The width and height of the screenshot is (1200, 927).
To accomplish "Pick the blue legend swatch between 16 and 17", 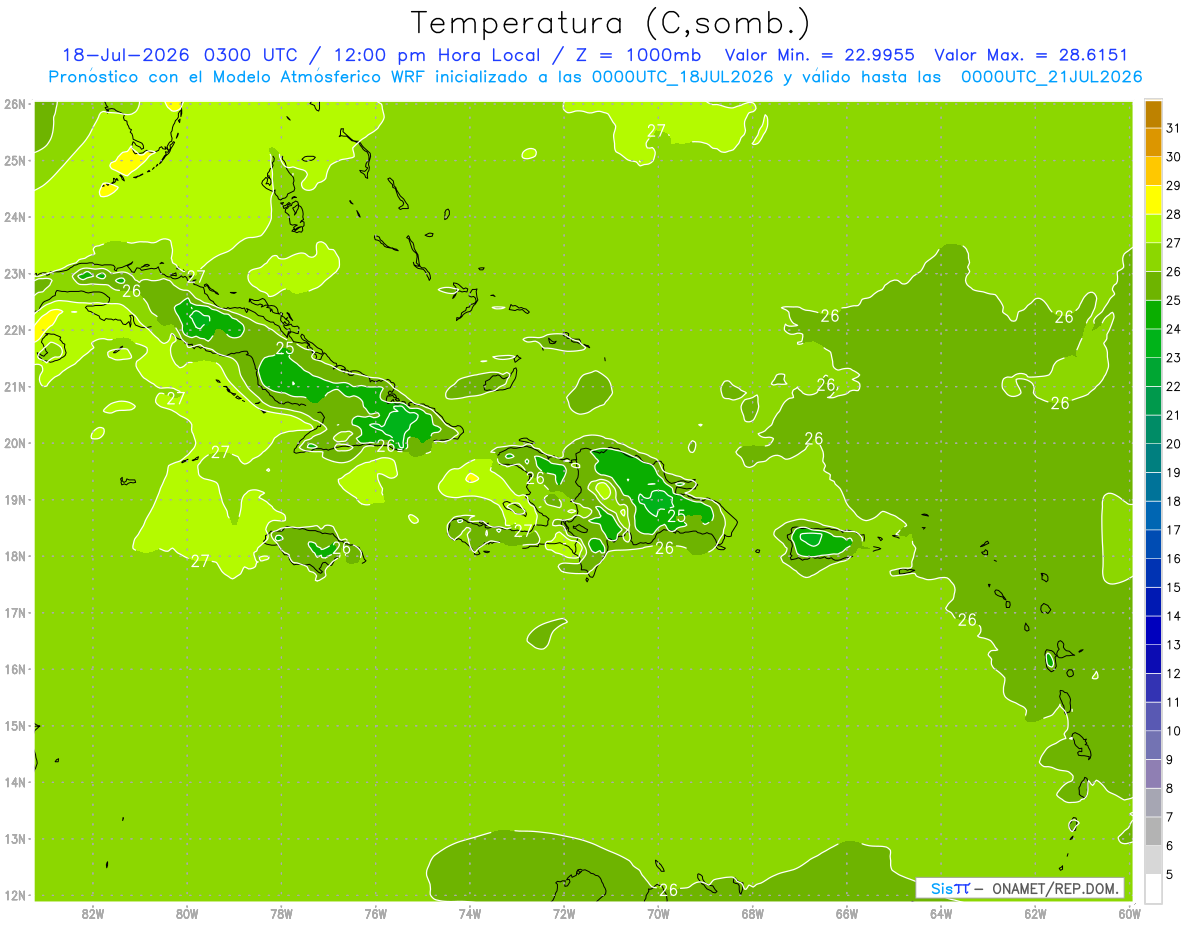I will (1153, 544).
